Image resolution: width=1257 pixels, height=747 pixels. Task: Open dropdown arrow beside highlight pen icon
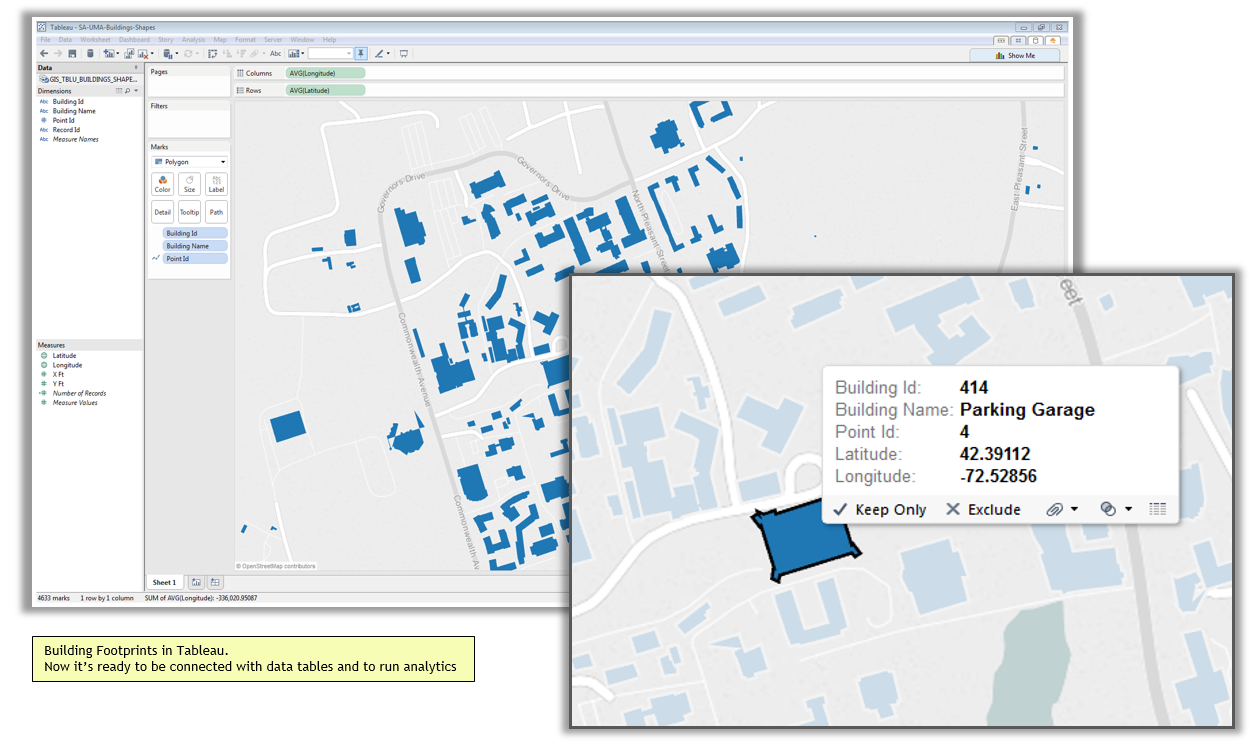(x=388, y=54)
